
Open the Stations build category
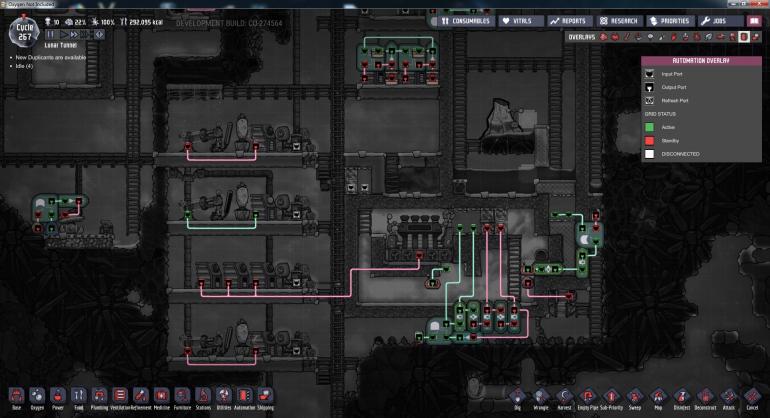(x=203, y=396)
